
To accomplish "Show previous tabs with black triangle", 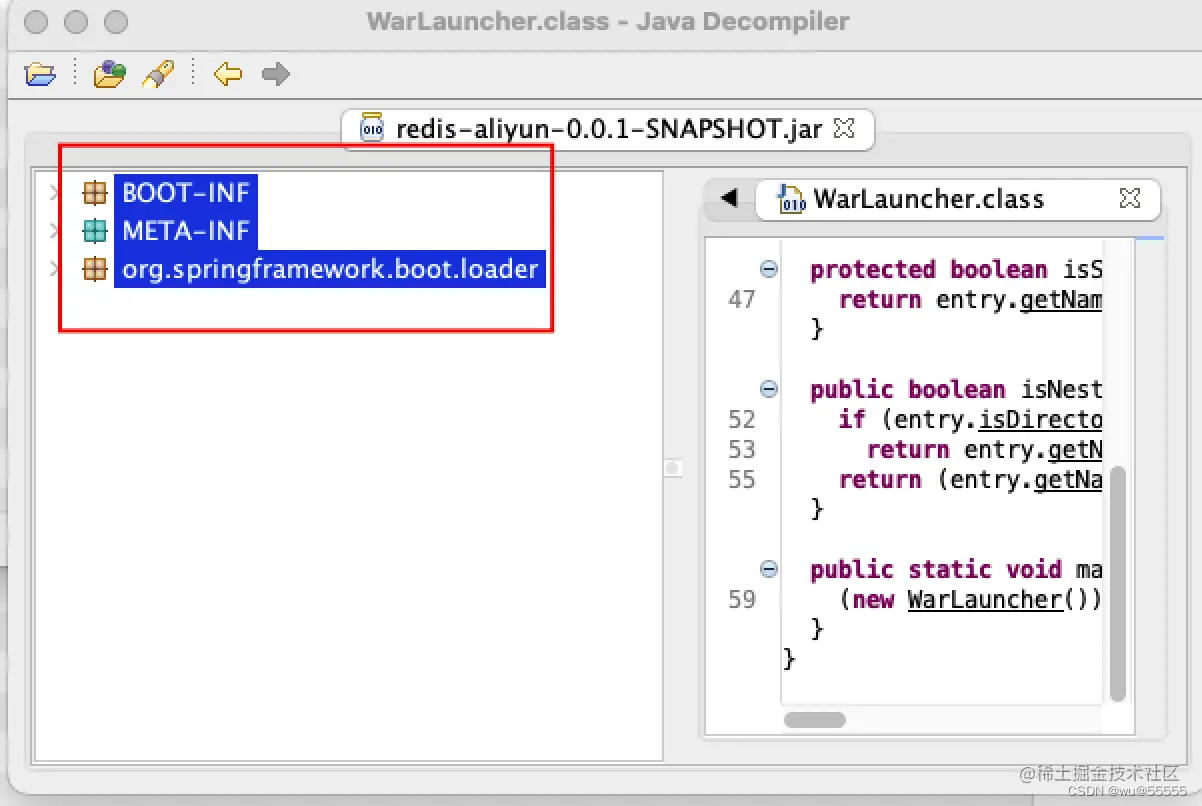I will coord(729,197).
